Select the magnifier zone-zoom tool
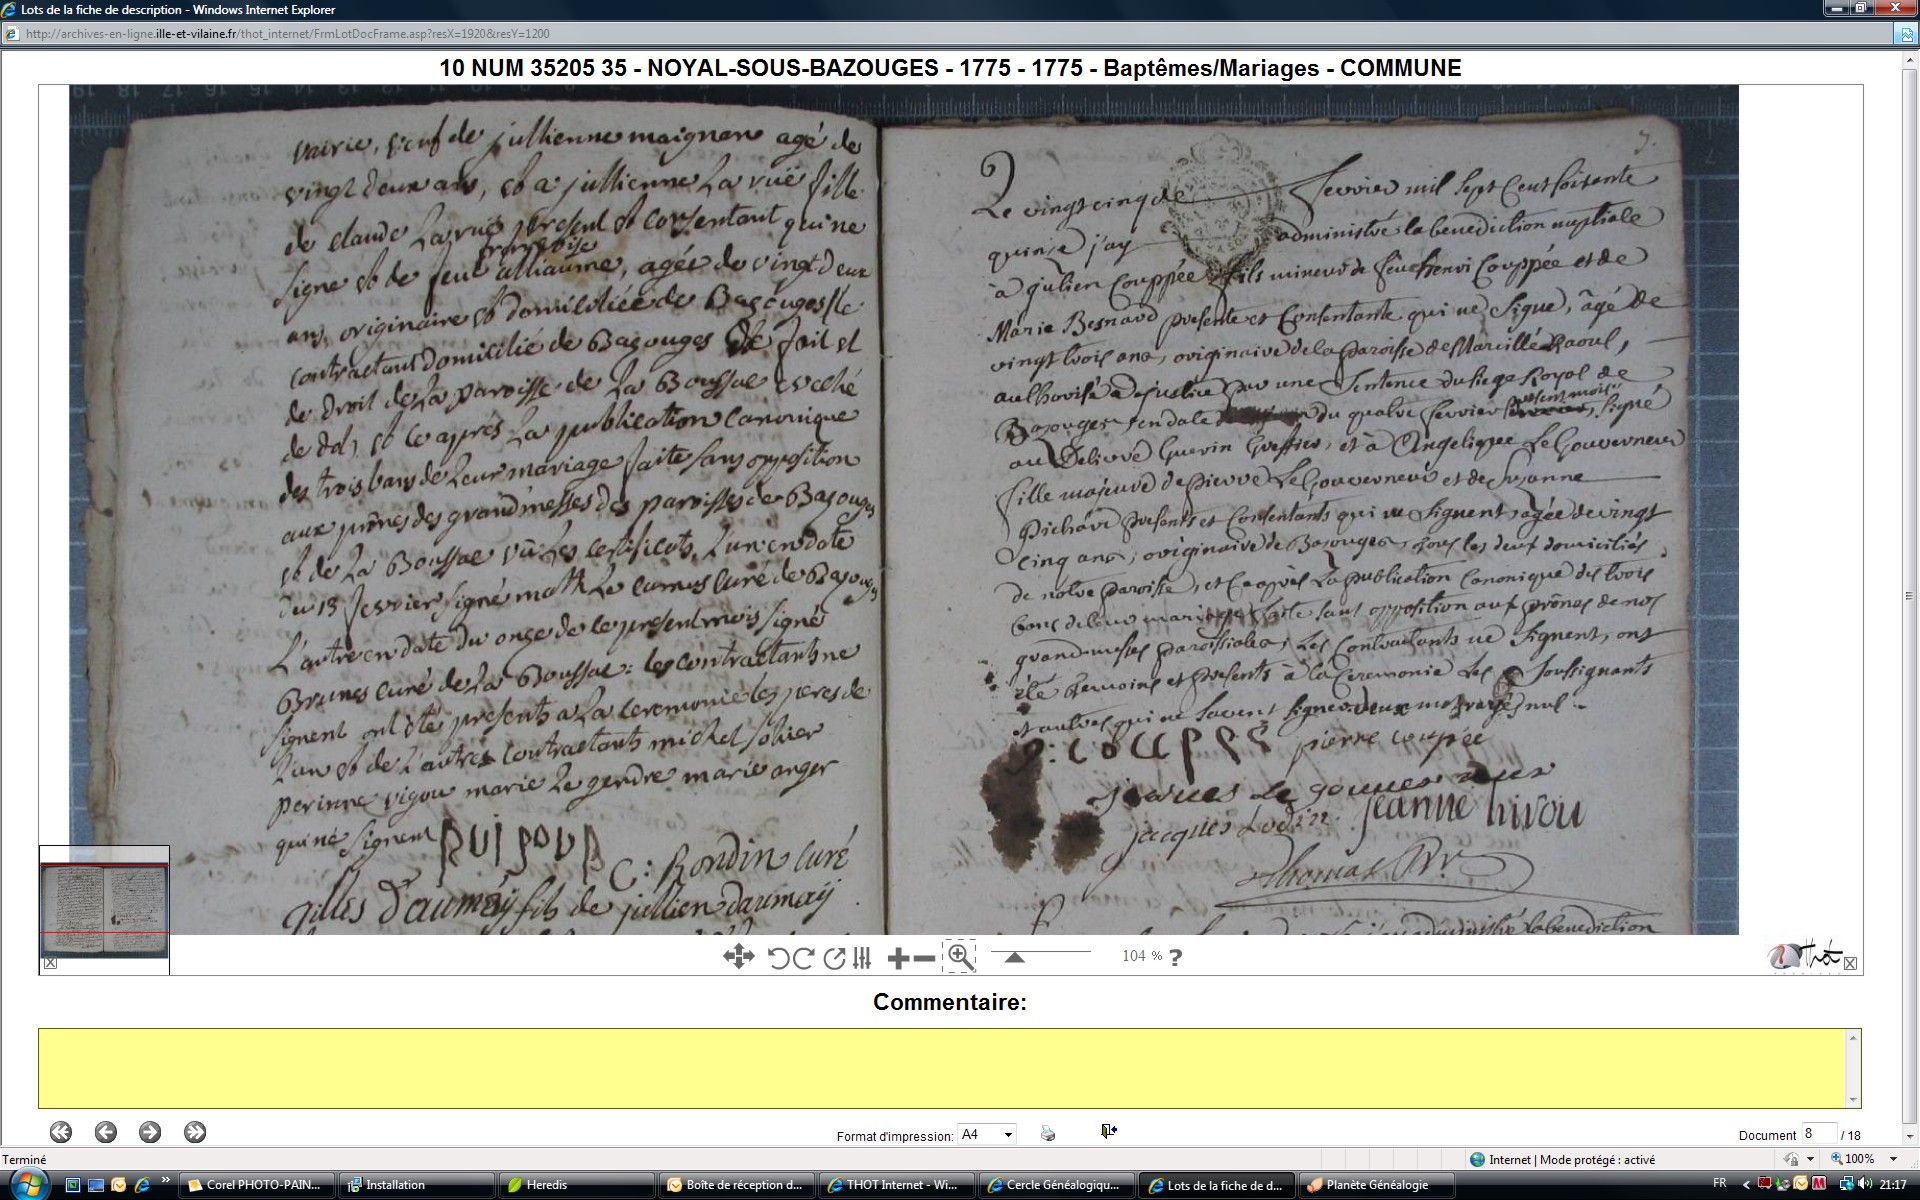 959,957
